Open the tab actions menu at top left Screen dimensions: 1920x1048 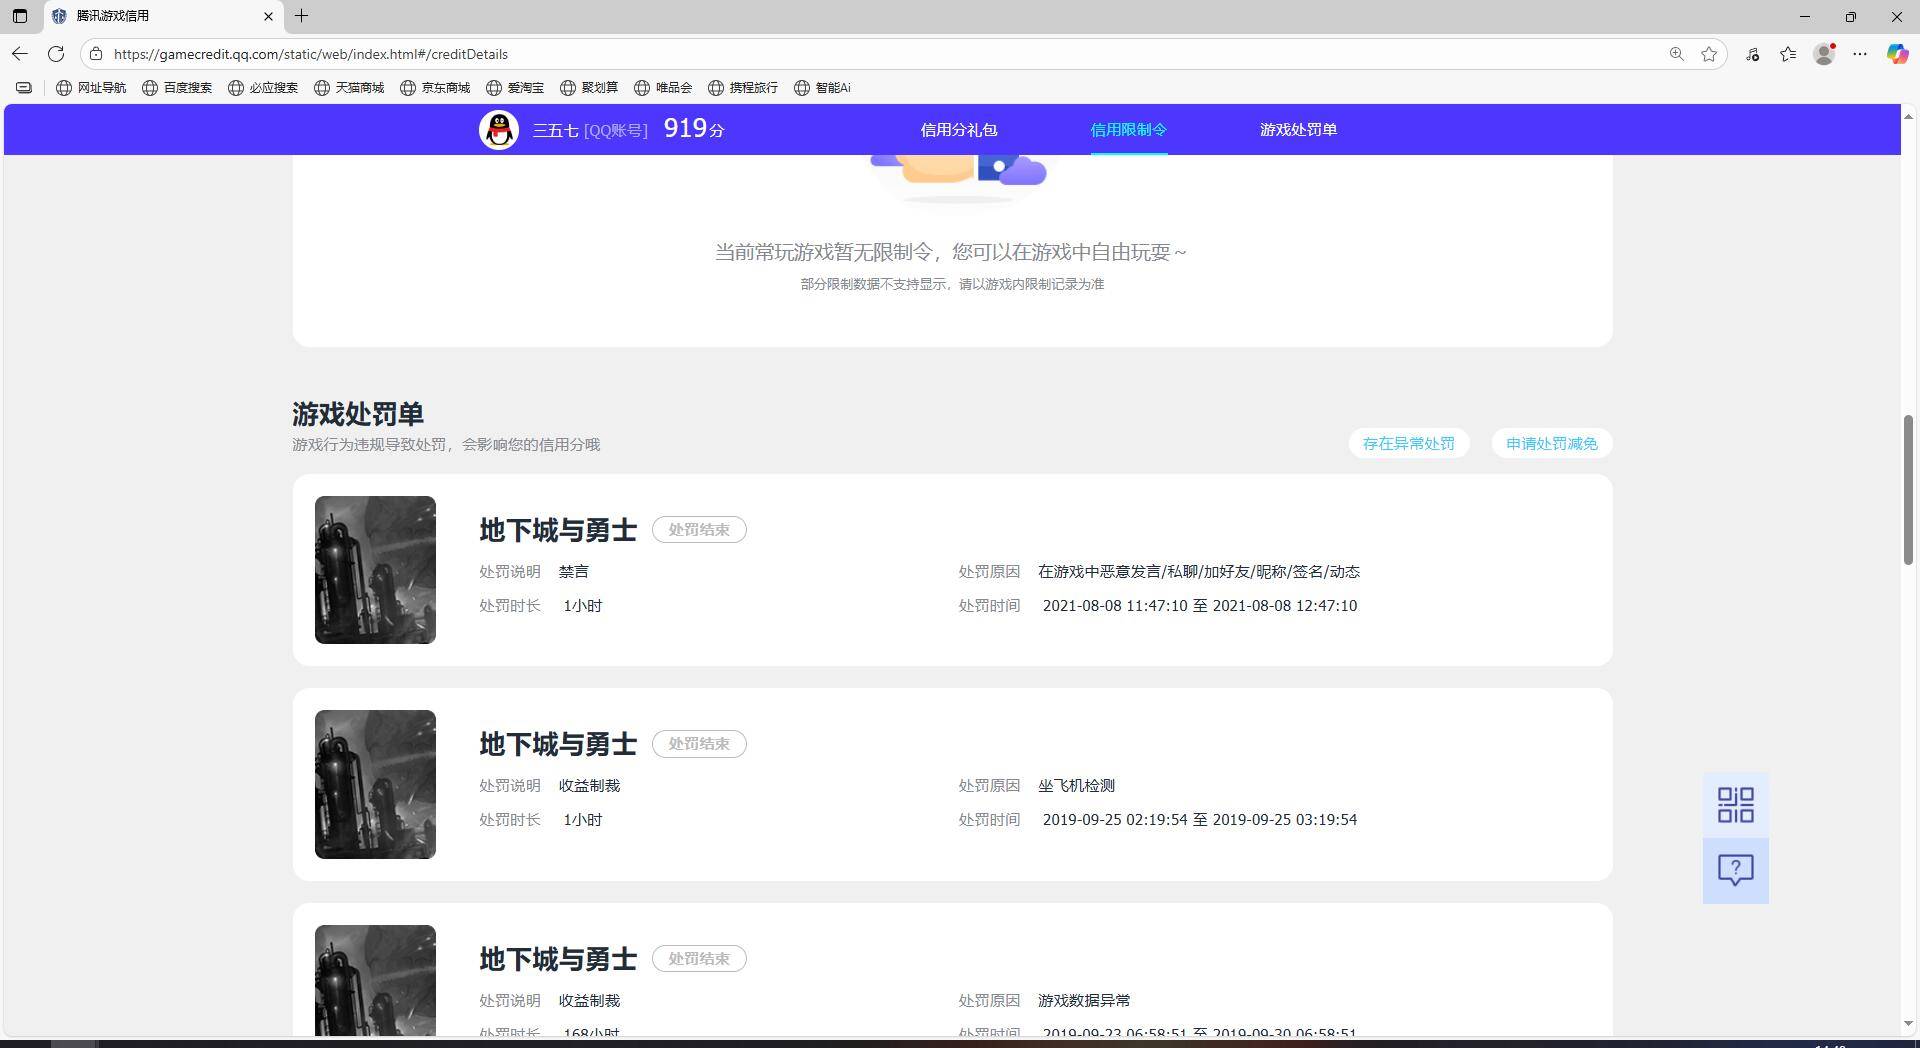(x=20, y=16)
